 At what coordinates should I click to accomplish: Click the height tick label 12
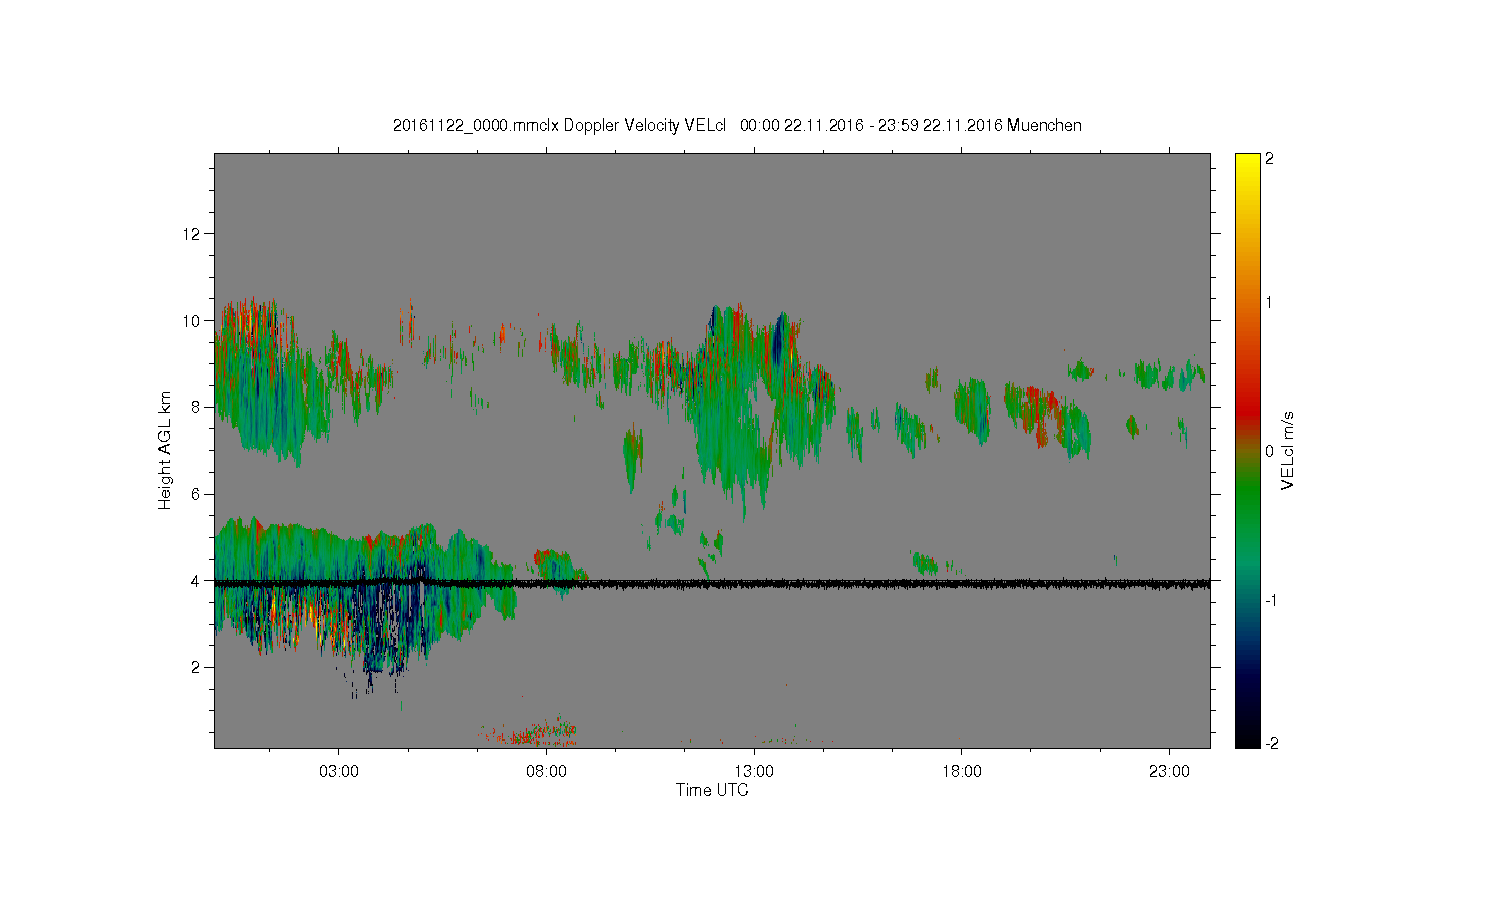click(x=192, y=234)
